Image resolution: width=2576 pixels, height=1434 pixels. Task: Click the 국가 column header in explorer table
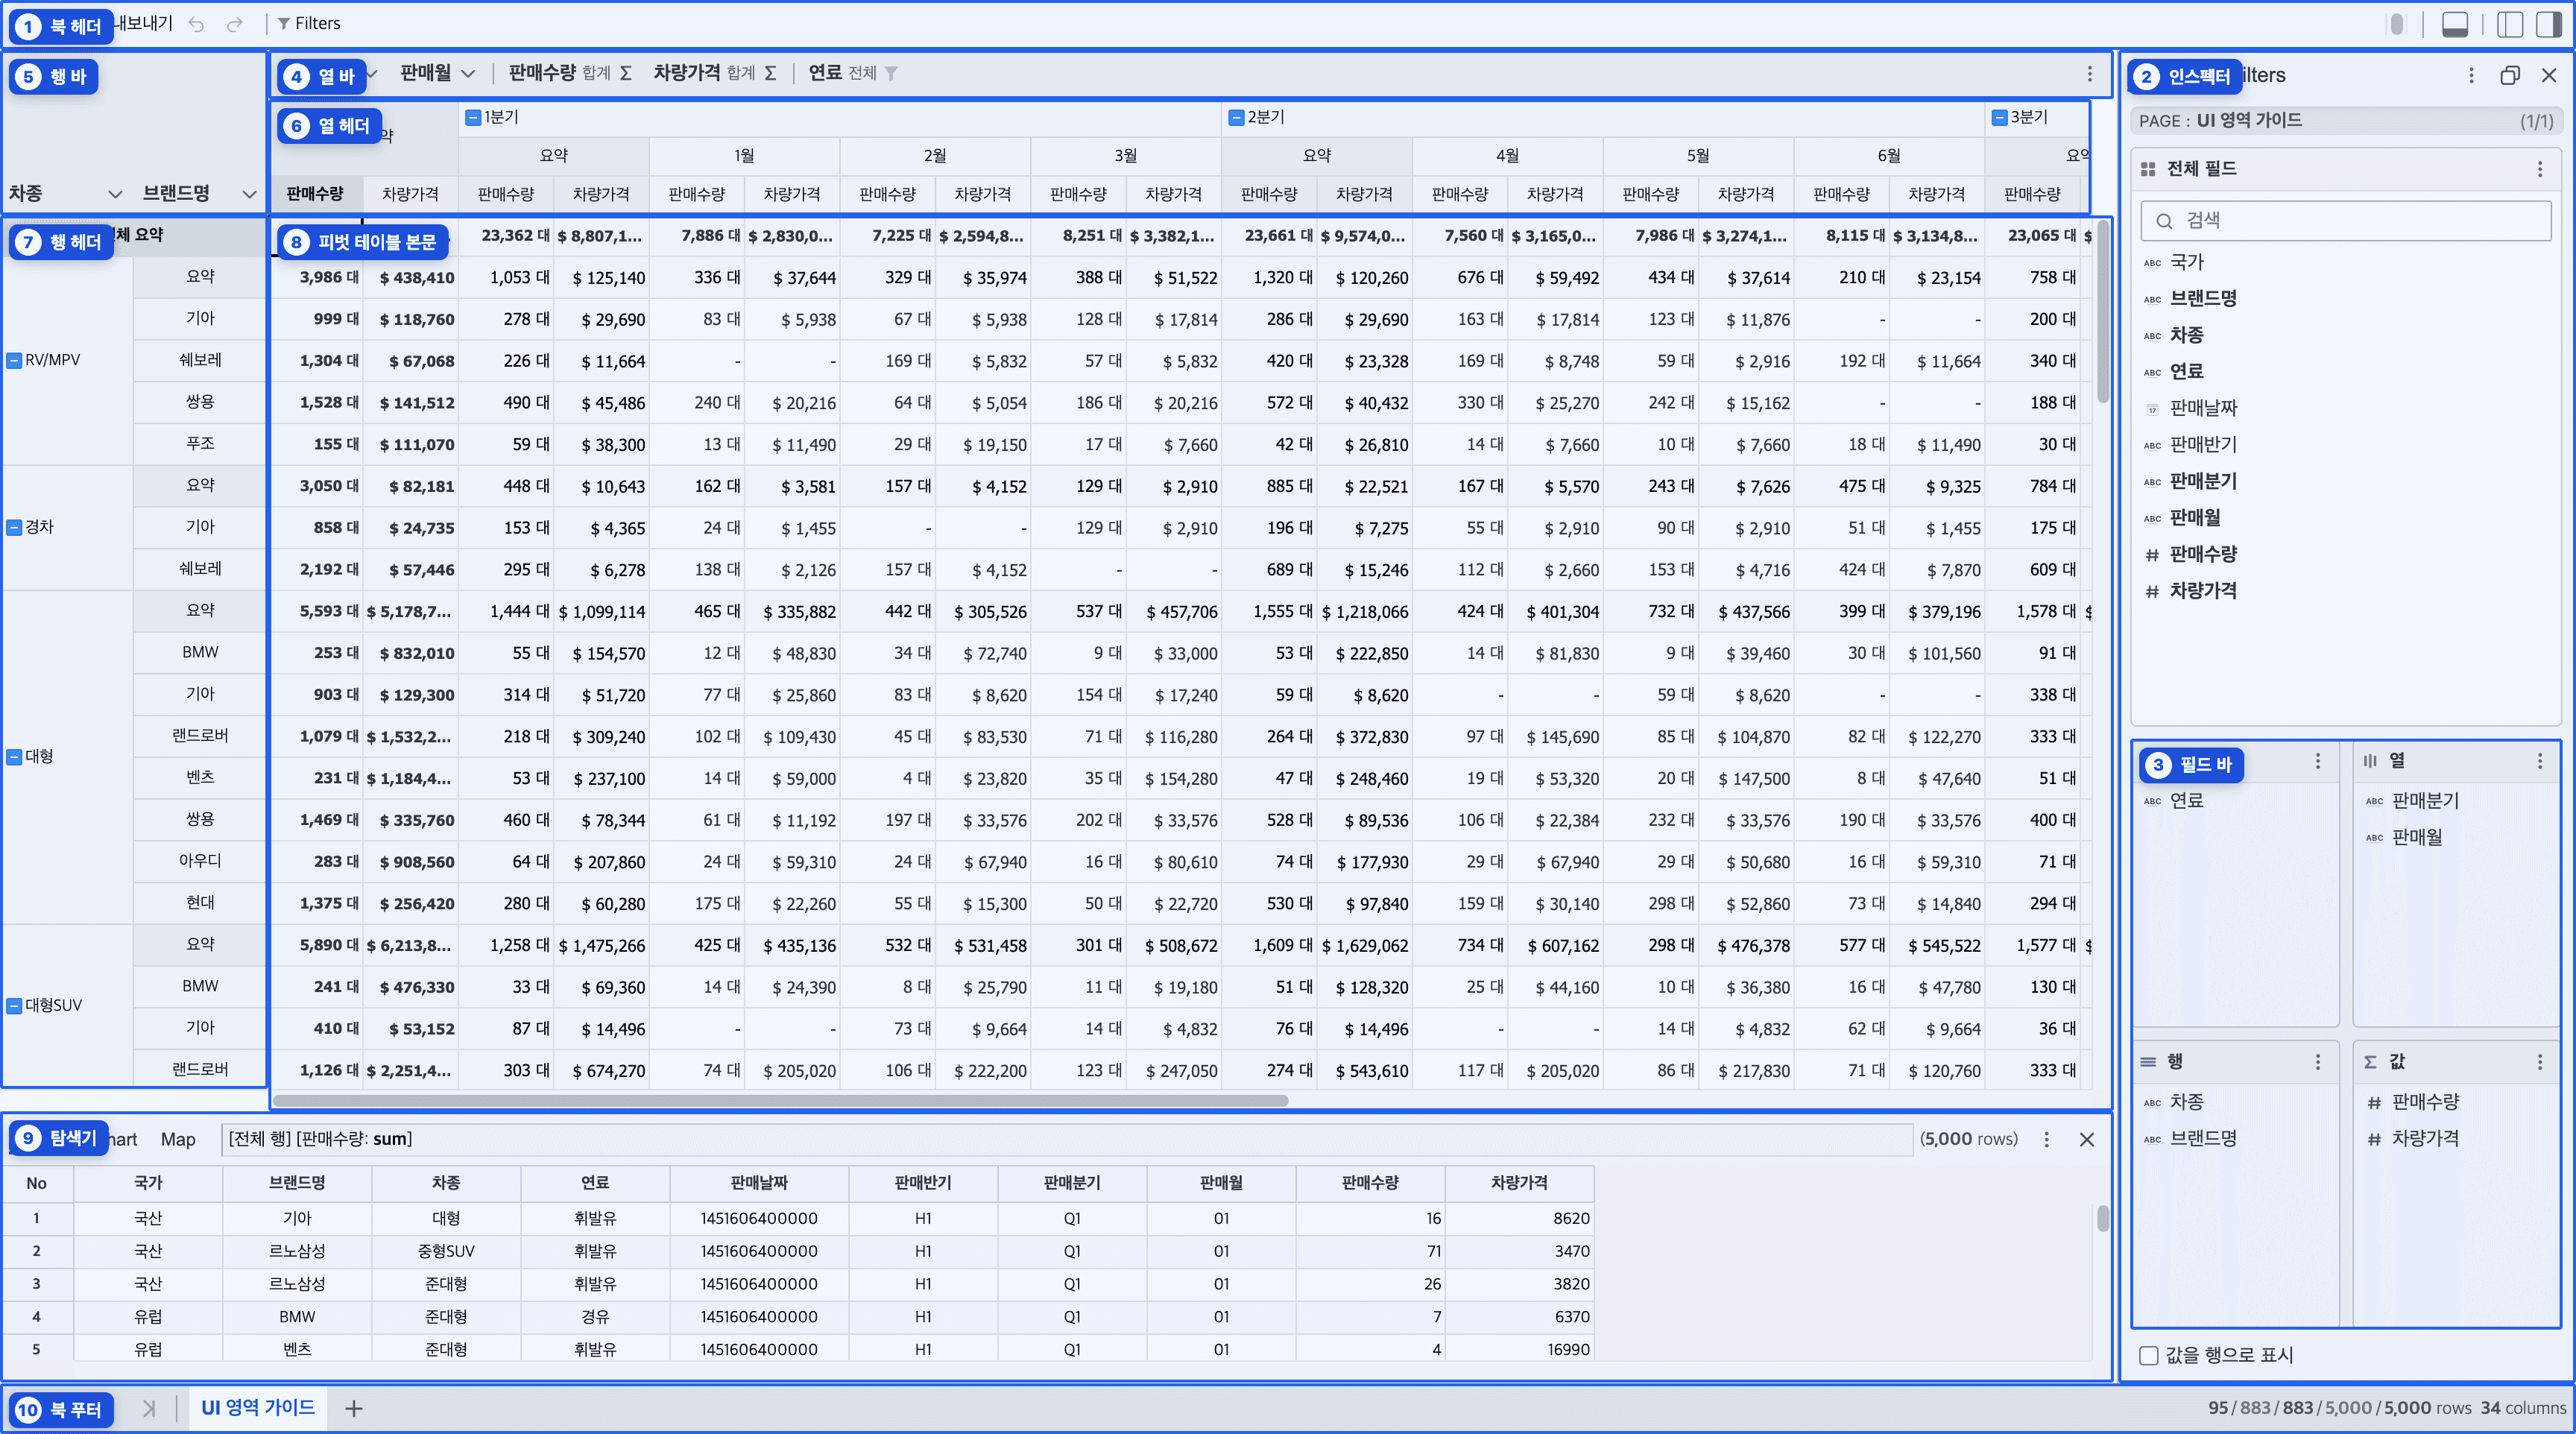tap(148, 1184)
